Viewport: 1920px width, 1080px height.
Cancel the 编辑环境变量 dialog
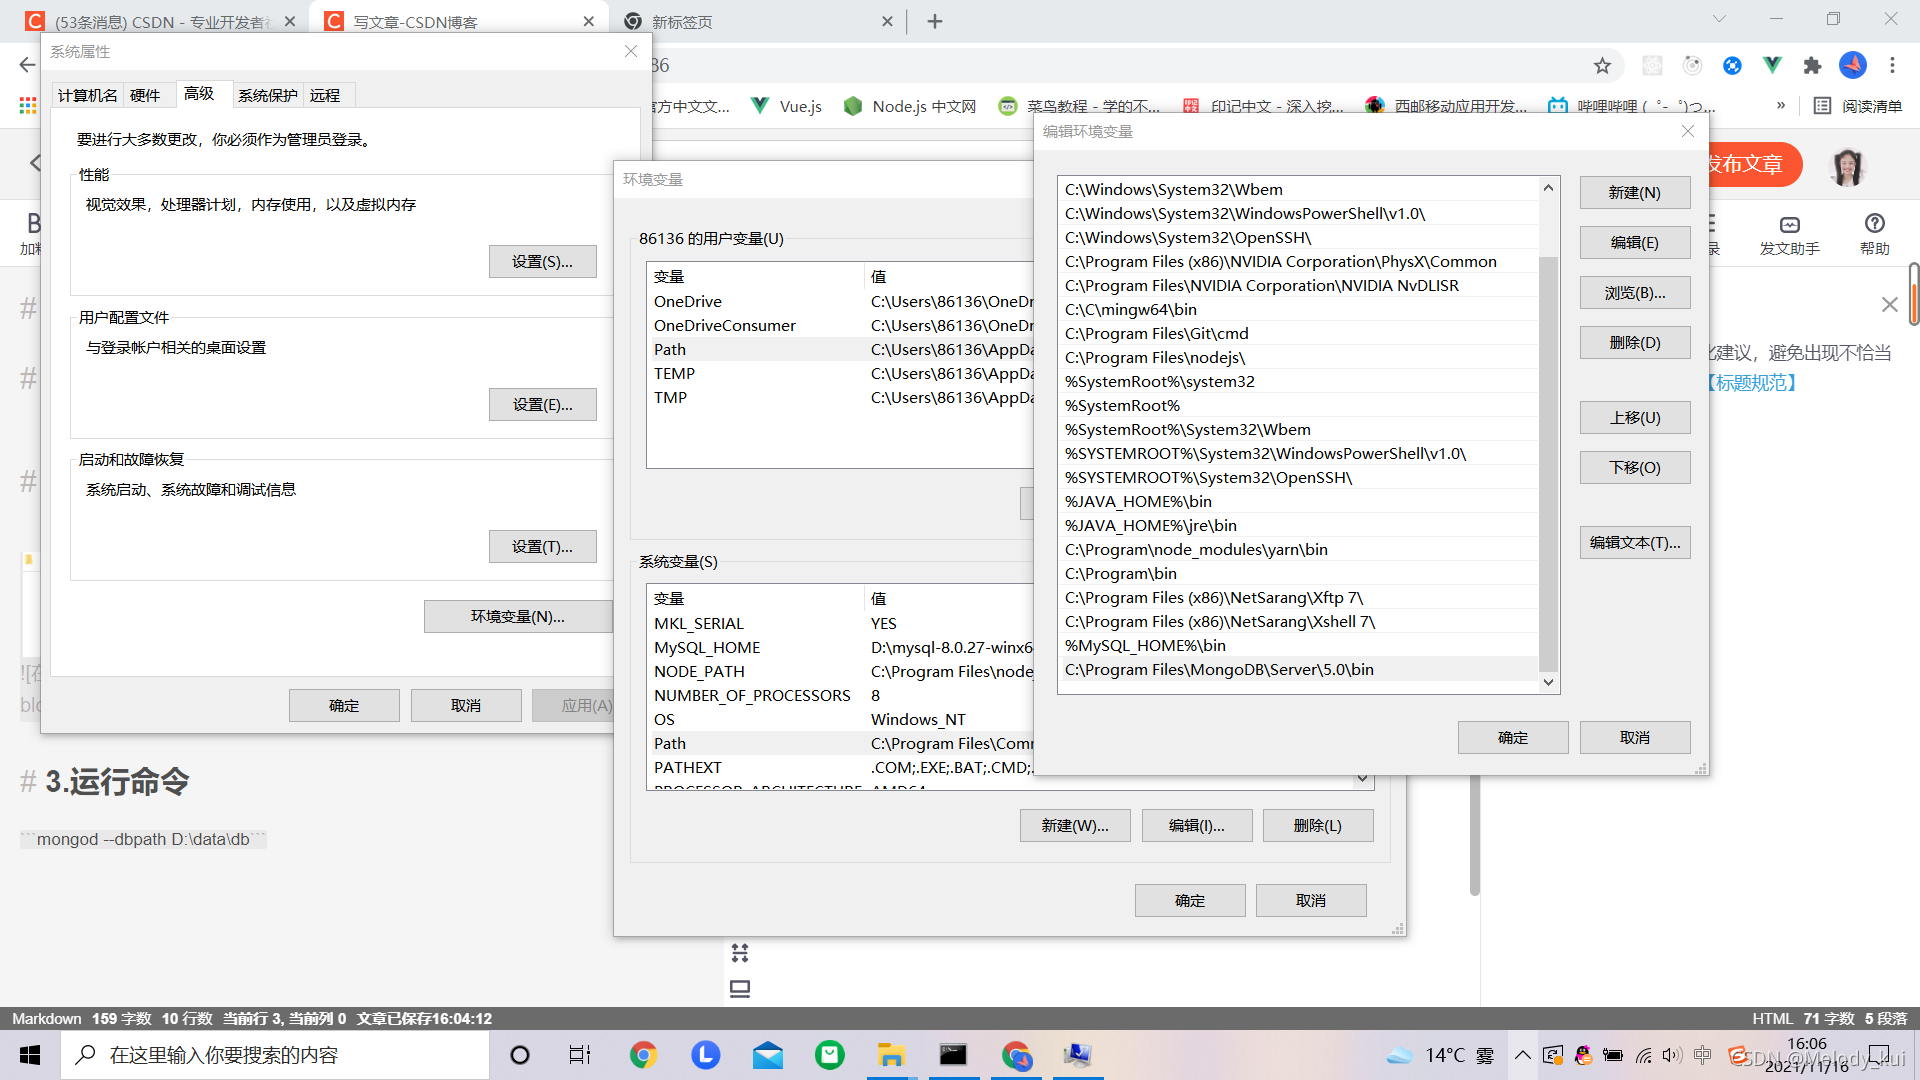[1635, 738]
